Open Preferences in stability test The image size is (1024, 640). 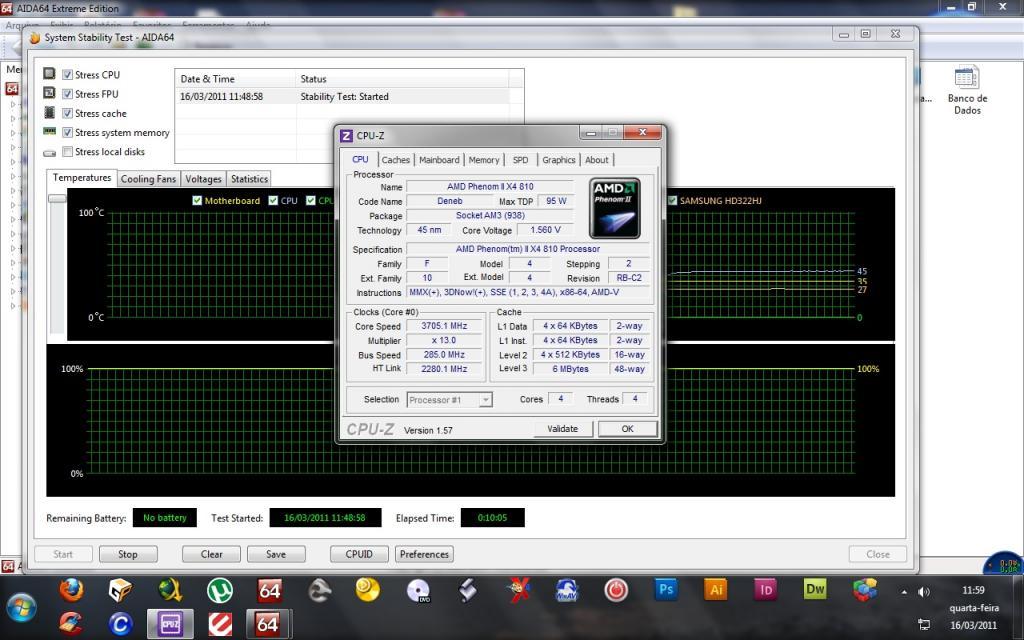pos(424,554)
